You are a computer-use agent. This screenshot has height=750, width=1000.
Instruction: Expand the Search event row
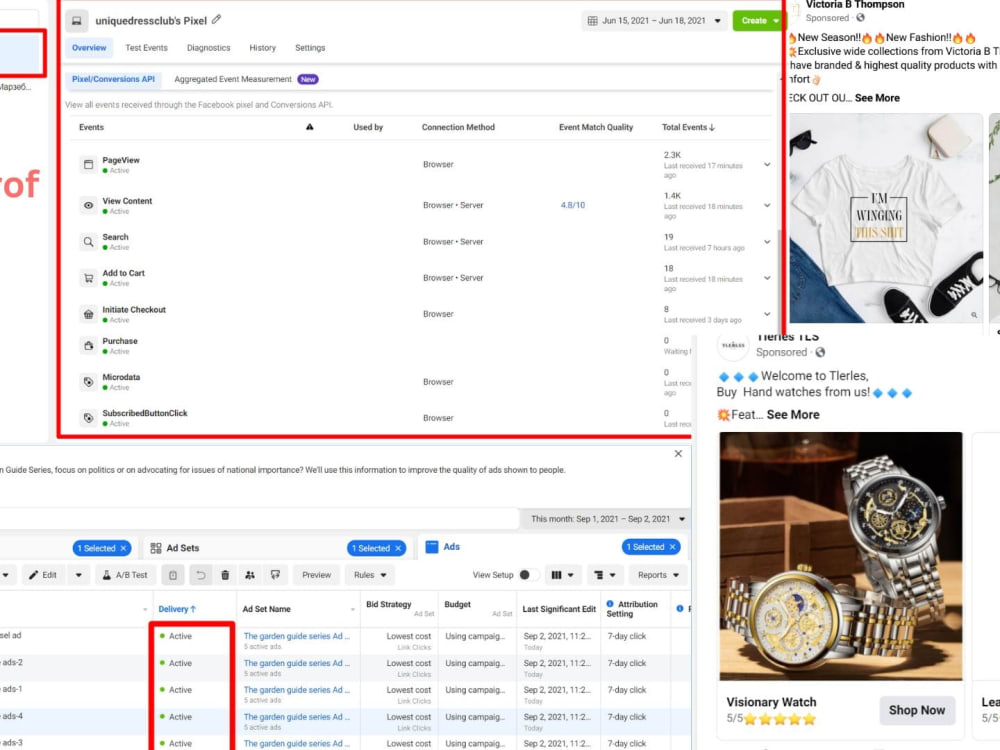(767, 242)
